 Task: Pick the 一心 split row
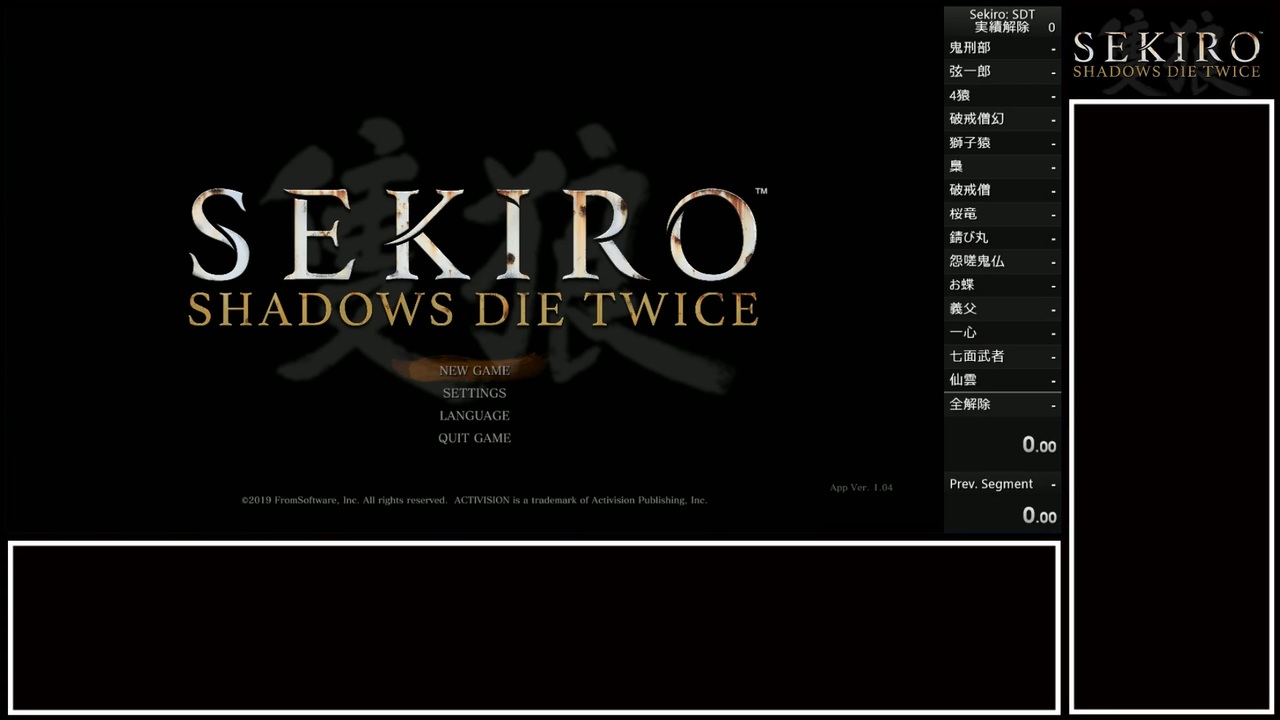point(1002,332)
